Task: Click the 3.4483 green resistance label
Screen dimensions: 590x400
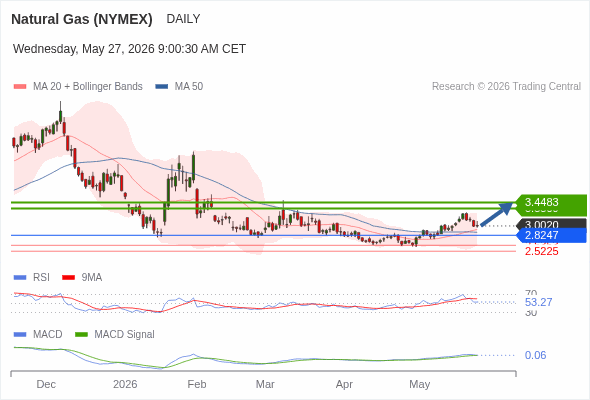Action: (x=551, y=202)
